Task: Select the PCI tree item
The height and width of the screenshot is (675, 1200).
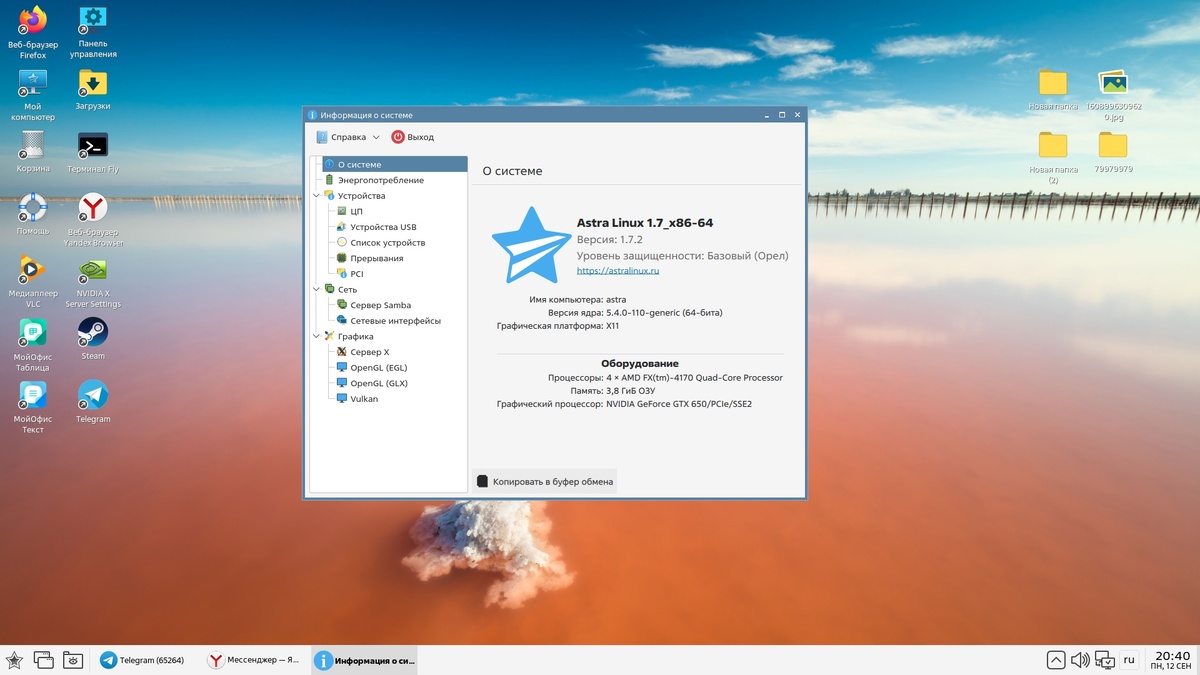Action: click(350, 274)
